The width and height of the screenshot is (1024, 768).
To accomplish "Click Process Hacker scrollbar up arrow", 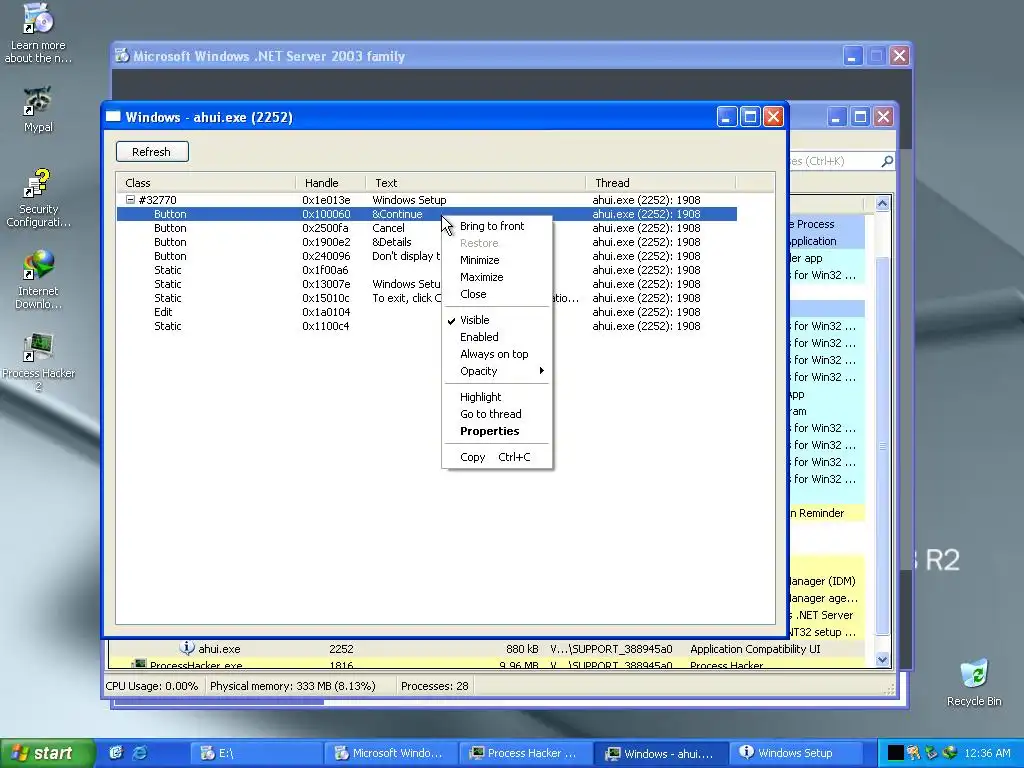I will point(882,204).
